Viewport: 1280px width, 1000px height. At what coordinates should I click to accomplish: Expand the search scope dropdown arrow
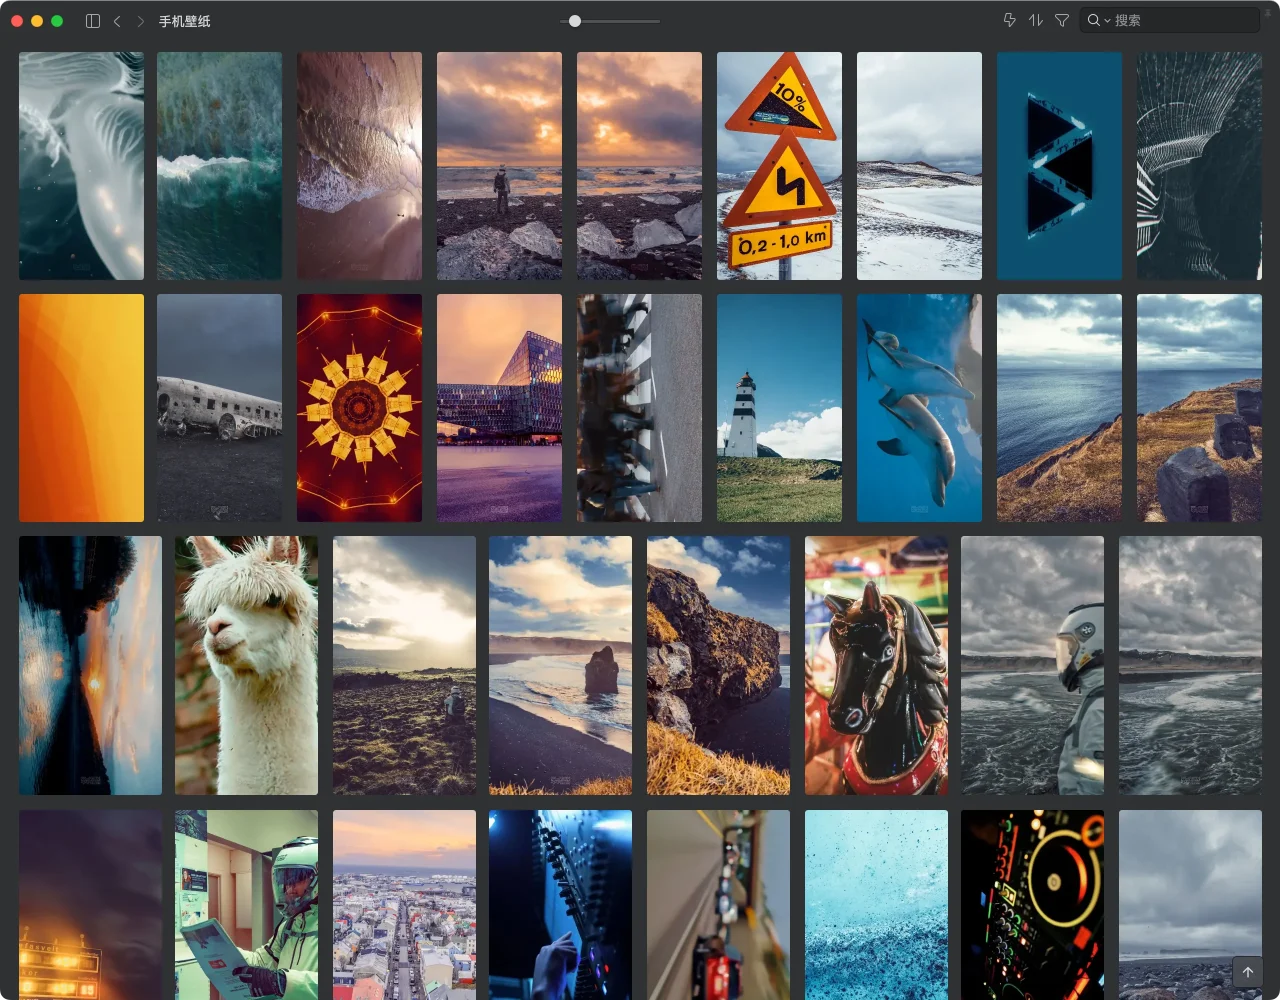1107,21
